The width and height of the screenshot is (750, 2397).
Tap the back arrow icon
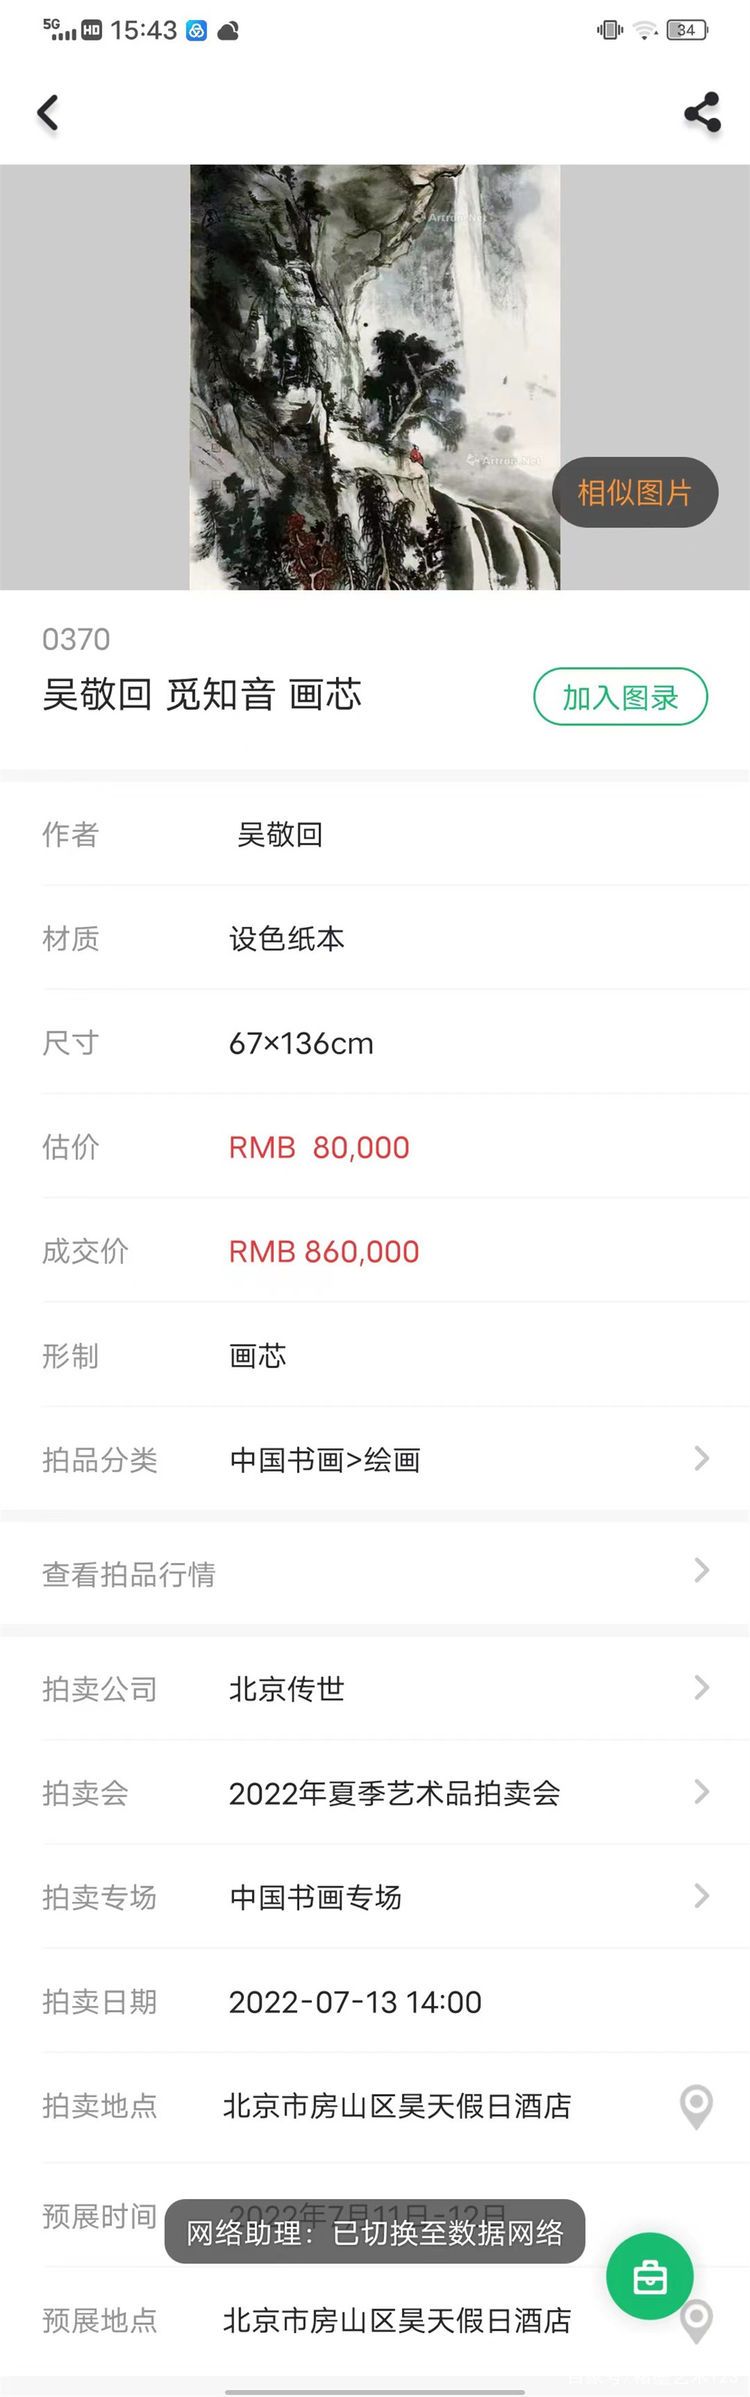coord(48,113)
